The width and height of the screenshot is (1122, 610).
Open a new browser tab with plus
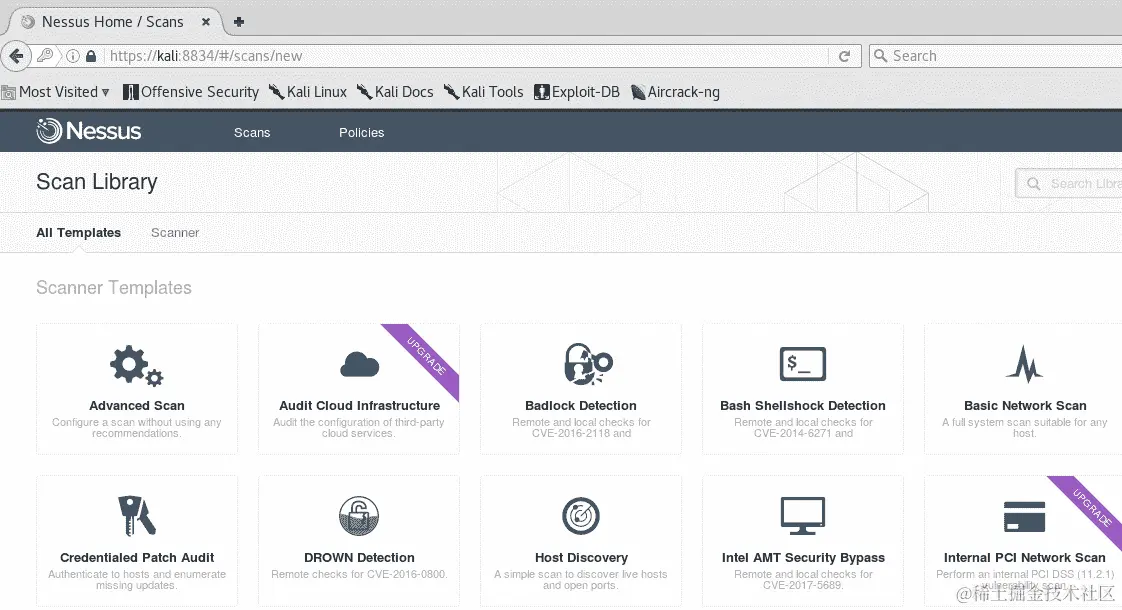[239, 22]
